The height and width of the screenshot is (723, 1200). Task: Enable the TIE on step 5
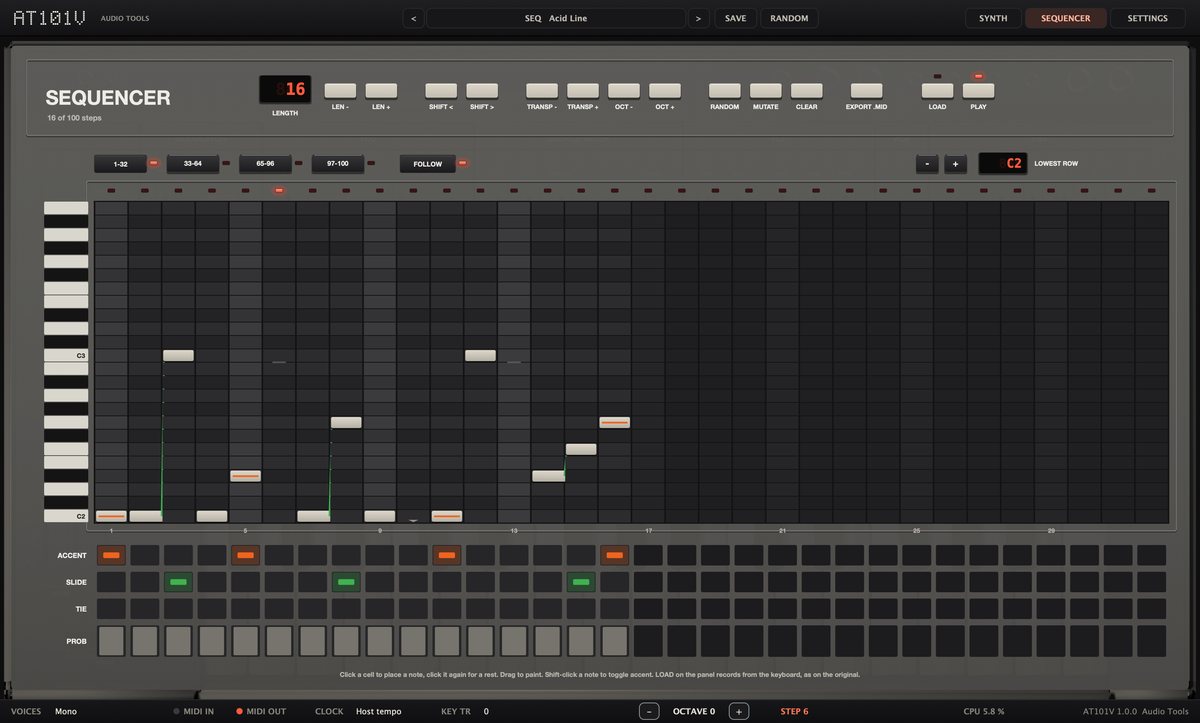point(246,608)
